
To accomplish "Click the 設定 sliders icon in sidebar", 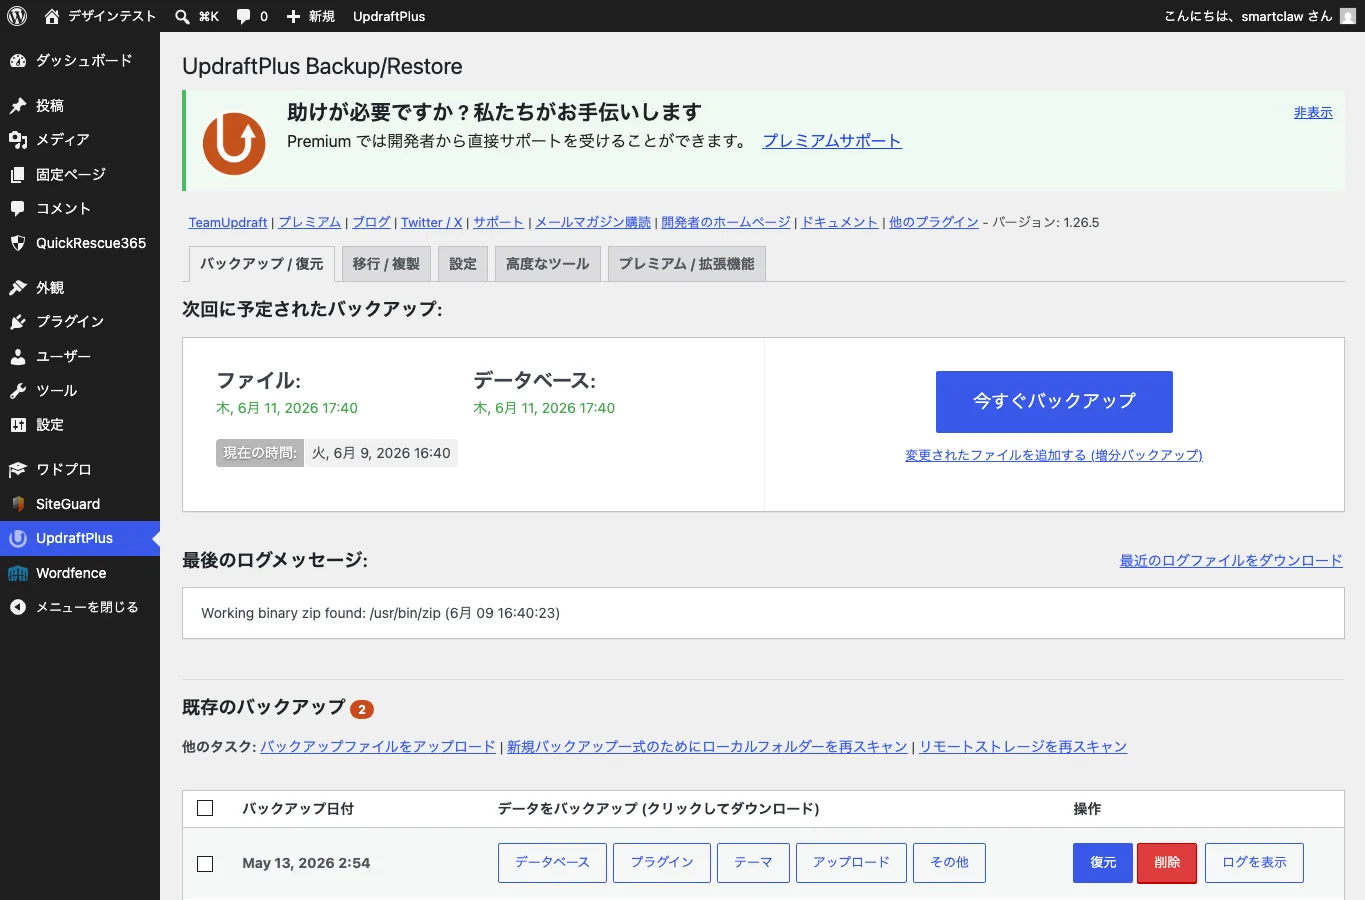I will coord(18,425).
